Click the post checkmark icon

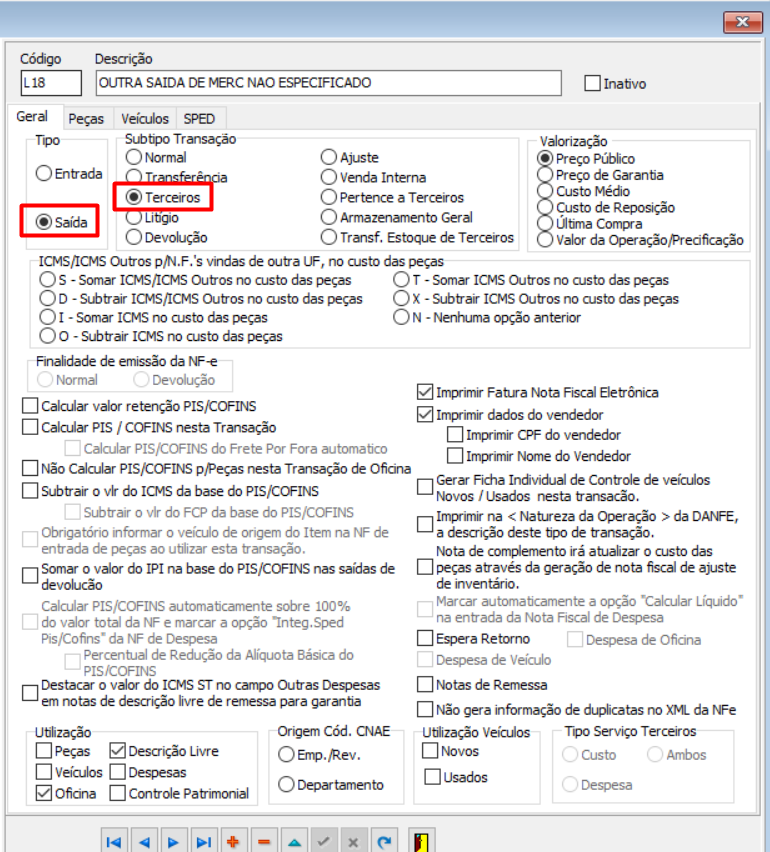[324, 842]
